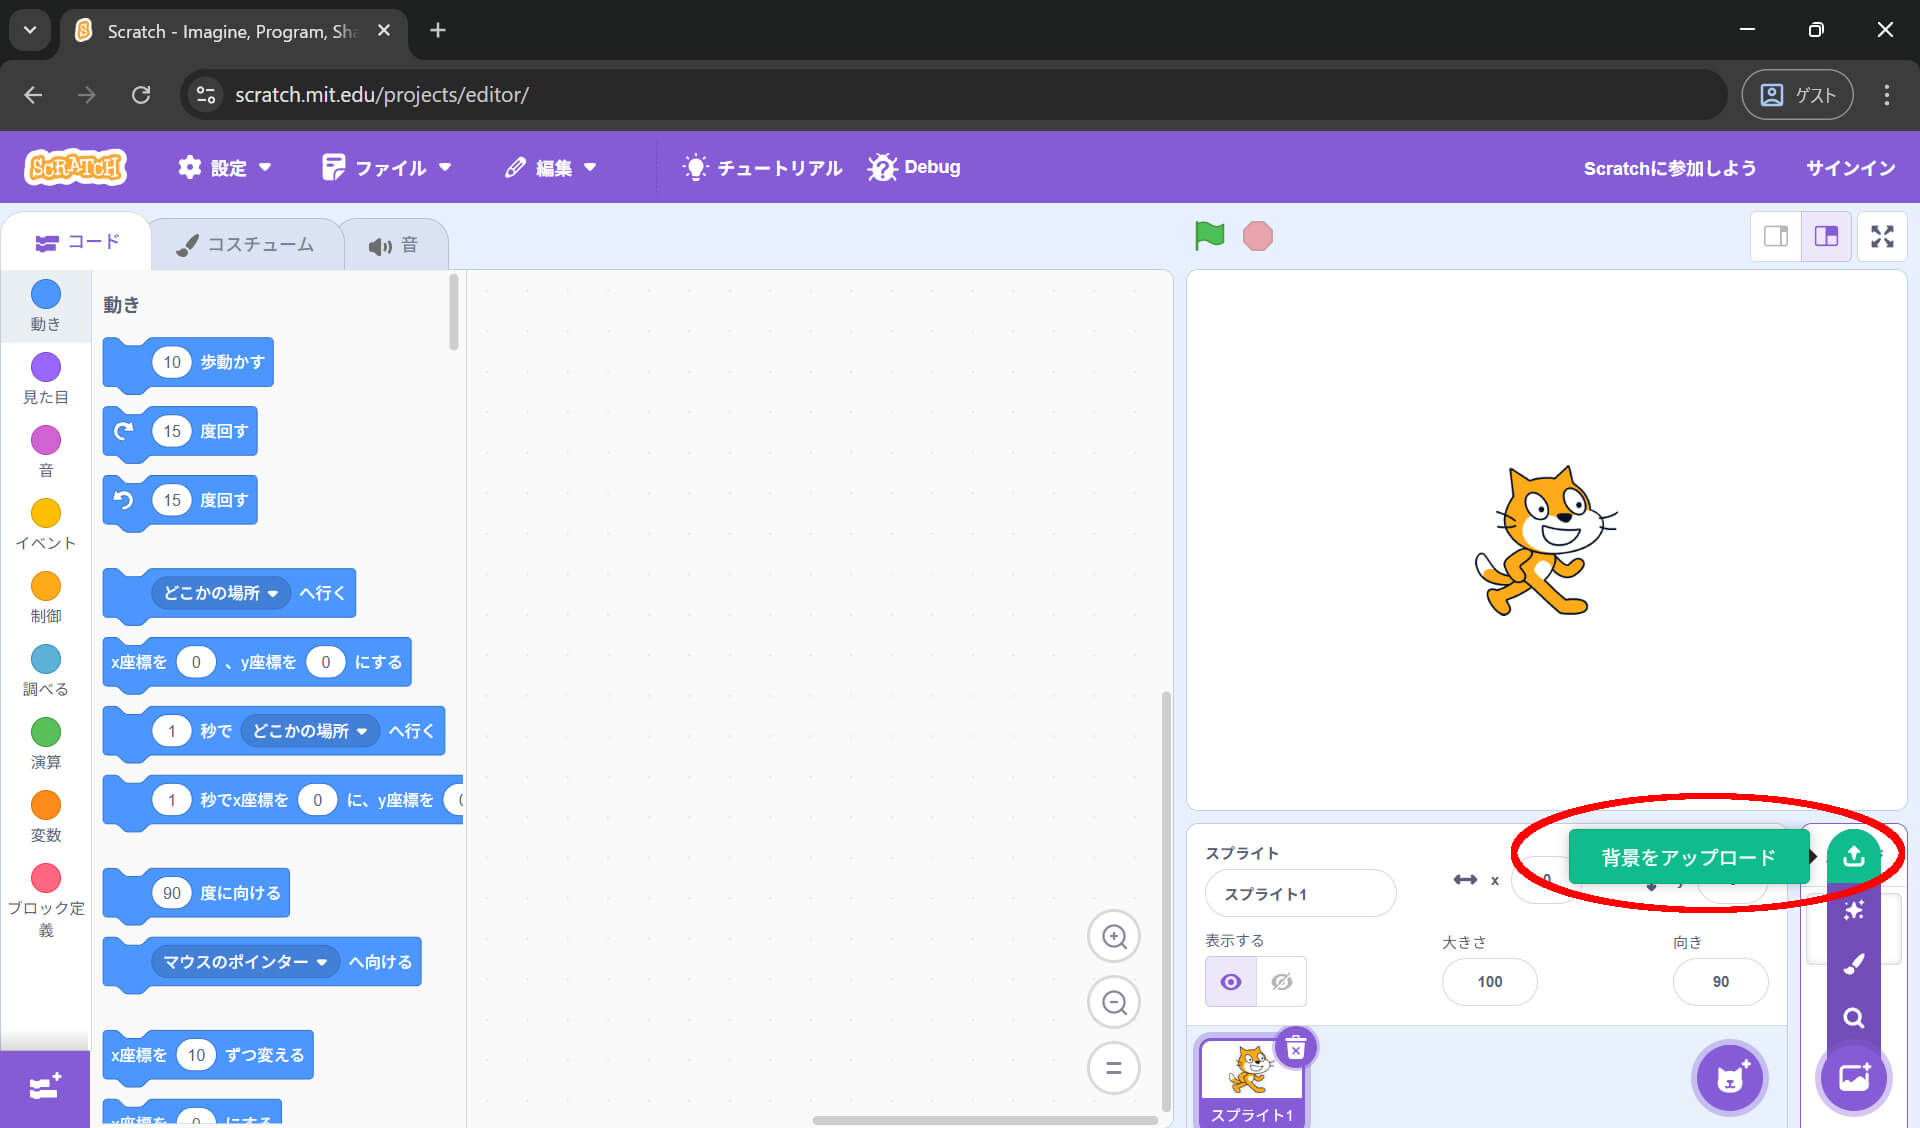
Task: Click the search backdrop magnifier icon
Action: 1854,1018
